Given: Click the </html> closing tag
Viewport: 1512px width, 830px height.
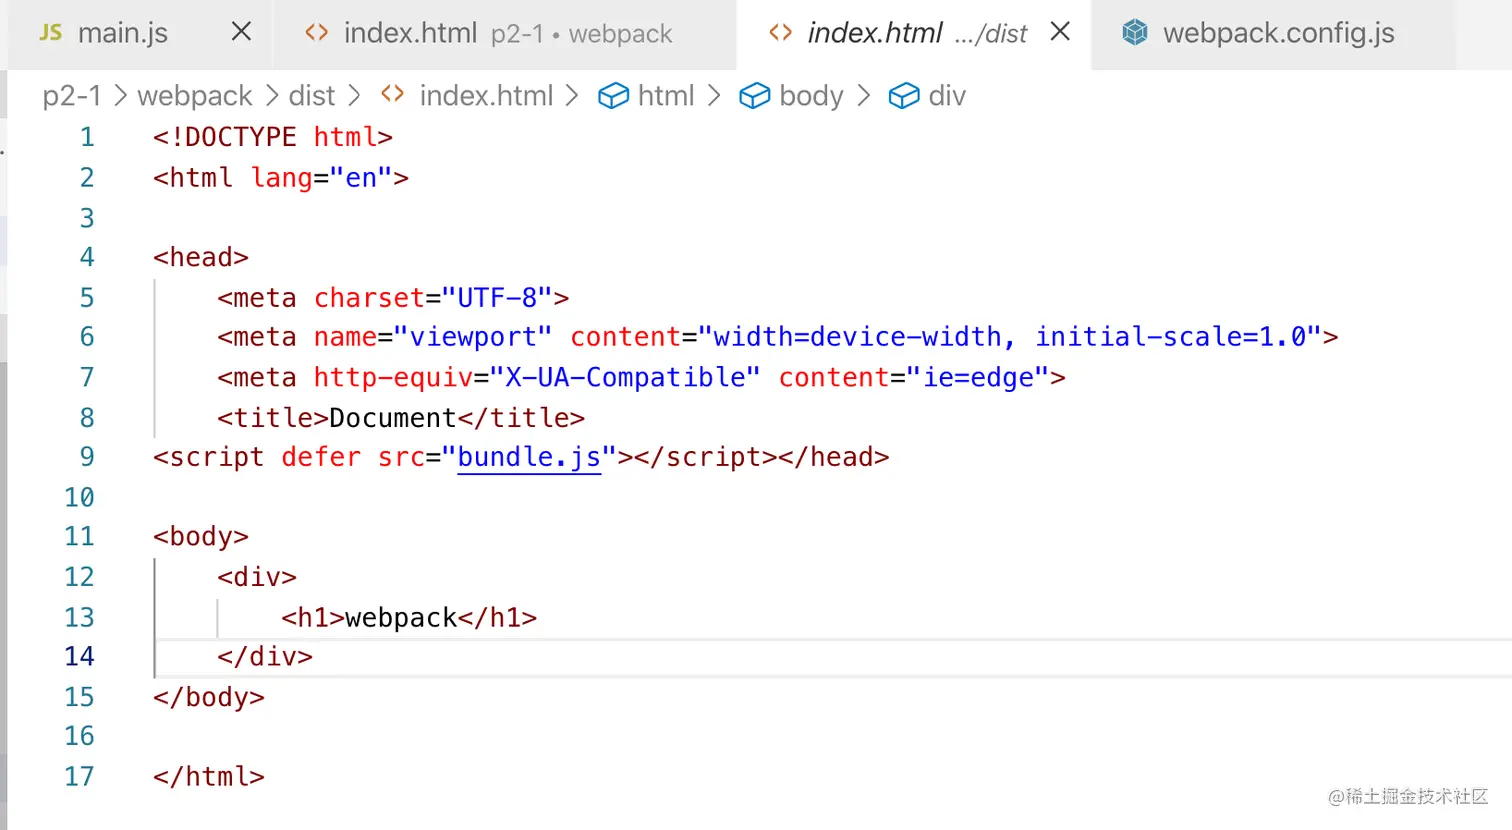Looking at the screenshot, I should (x=209, y=777).
